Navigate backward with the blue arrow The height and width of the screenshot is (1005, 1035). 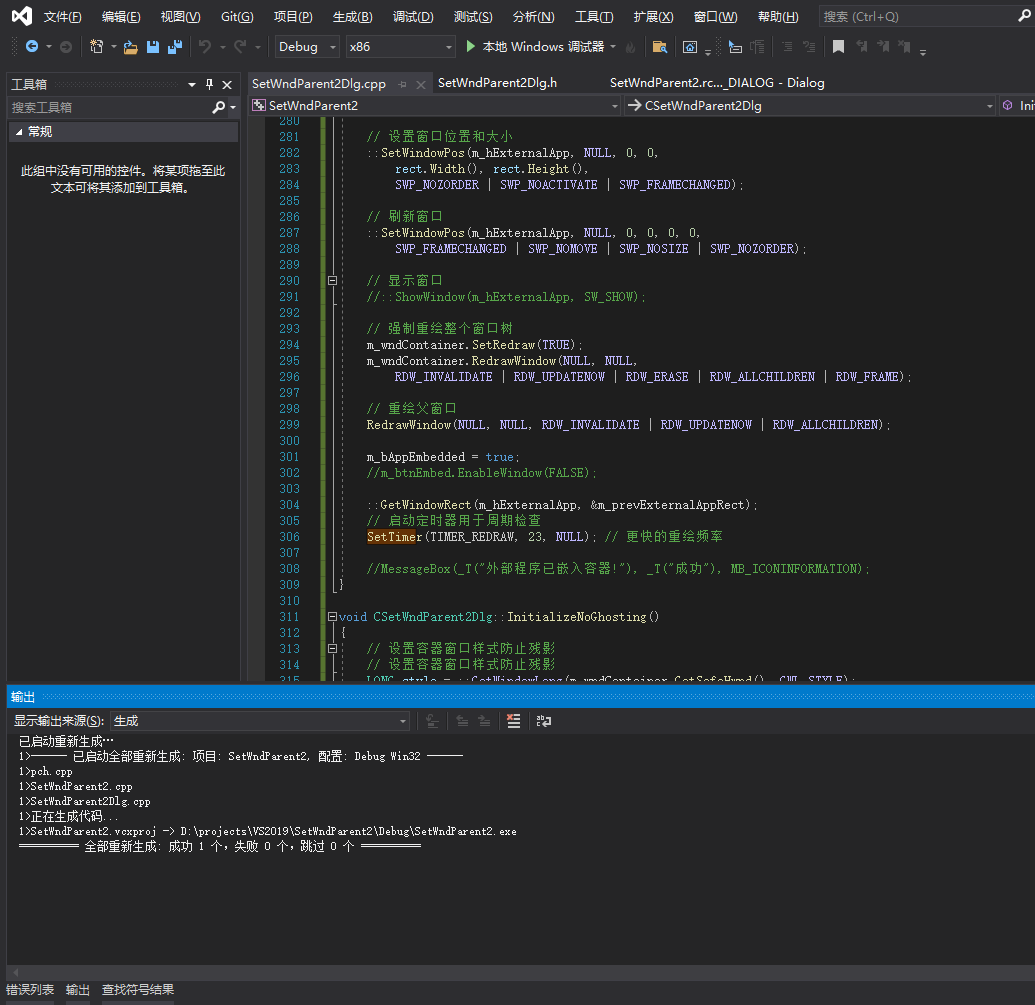(32, 46)
